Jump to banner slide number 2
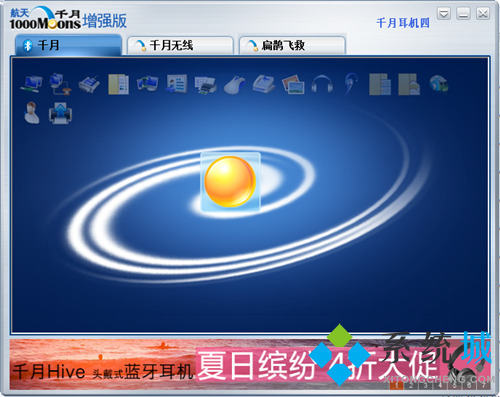This screenshot has height=397, width=500. [411, 385]
